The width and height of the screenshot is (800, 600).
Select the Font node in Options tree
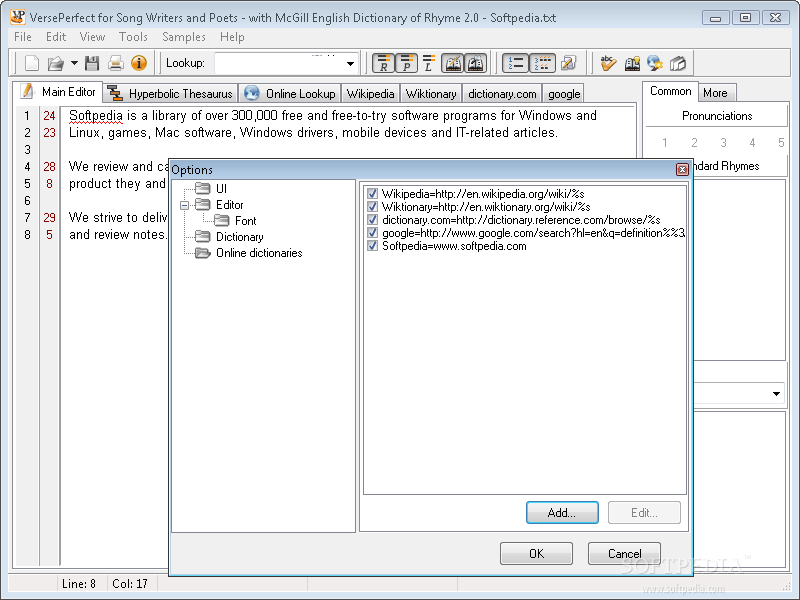(245, 221)
